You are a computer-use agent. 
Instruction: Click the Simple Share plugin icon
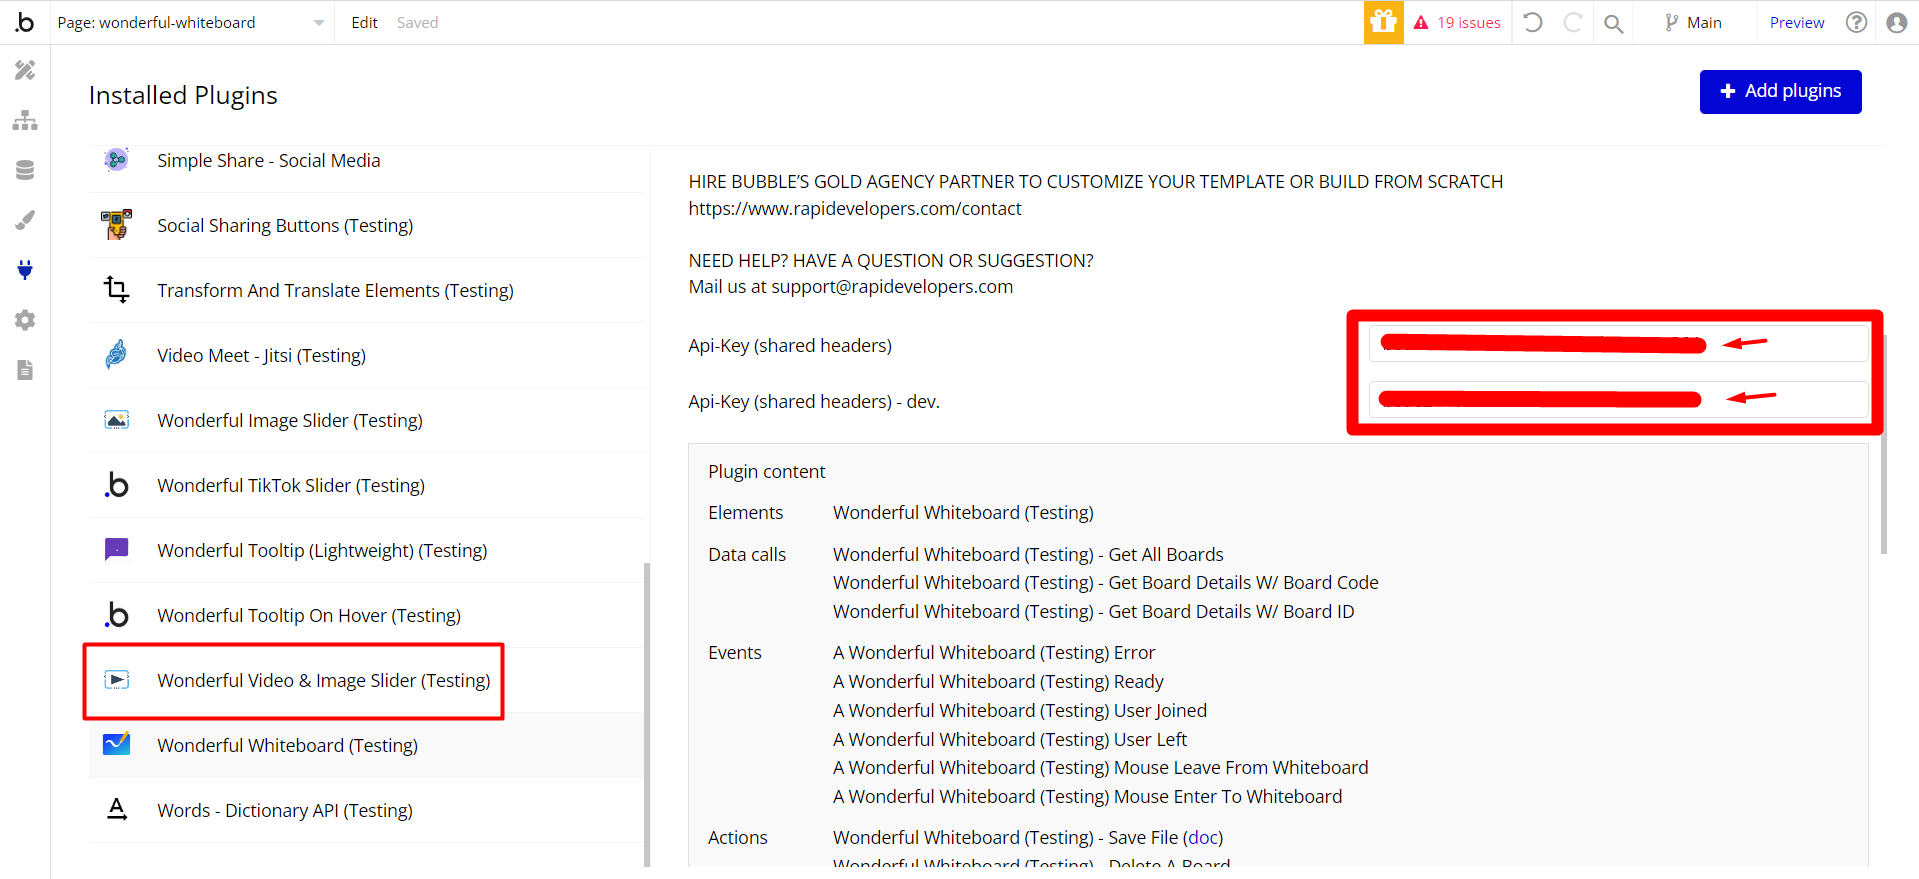coord(117,160)
